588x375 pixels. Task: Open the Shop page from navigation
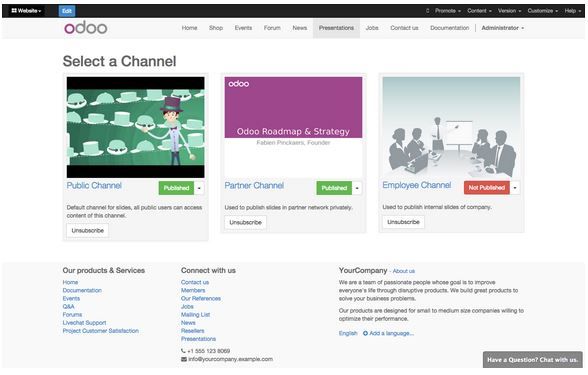click(216, 28)
